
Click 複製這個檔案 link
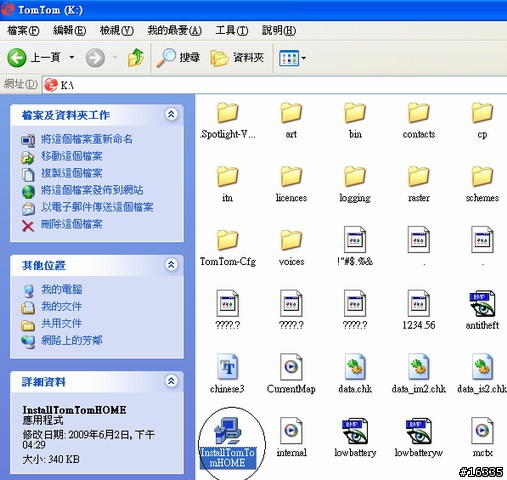pyautogui.click(x=71, y=173)
